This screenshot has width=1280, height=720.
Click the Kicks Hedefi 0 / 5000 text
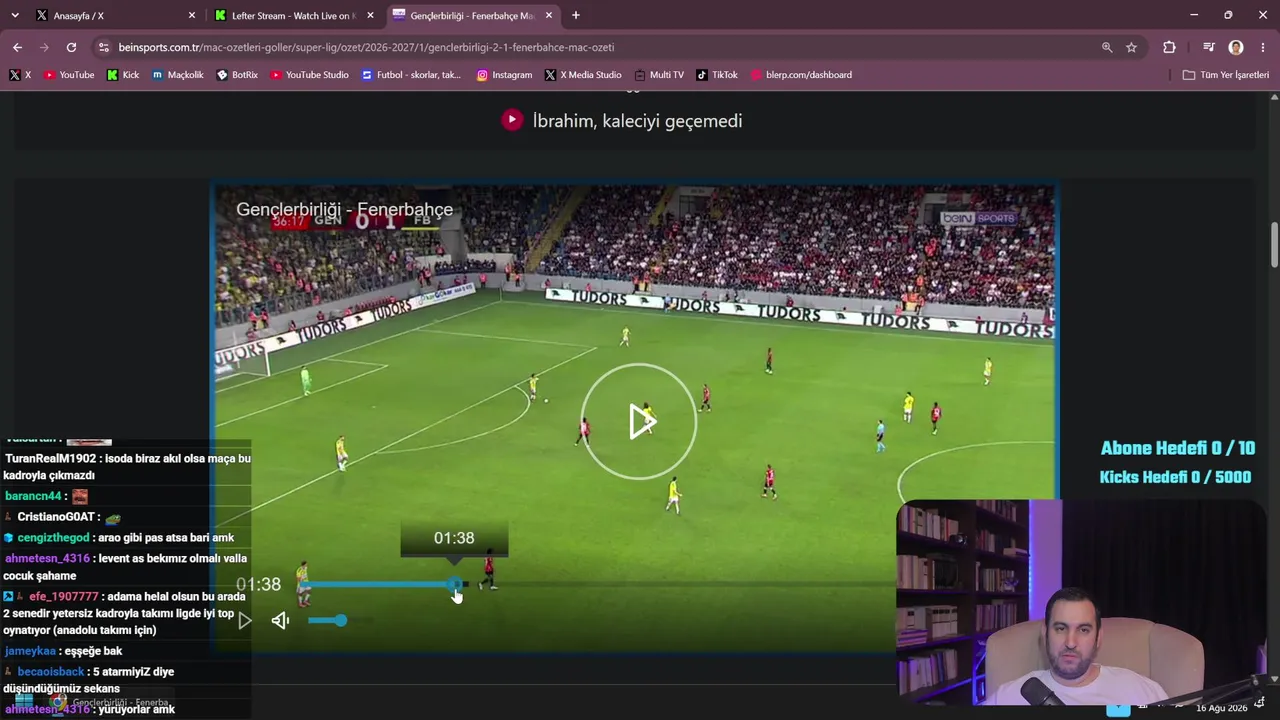click(x=1175, y=478)
